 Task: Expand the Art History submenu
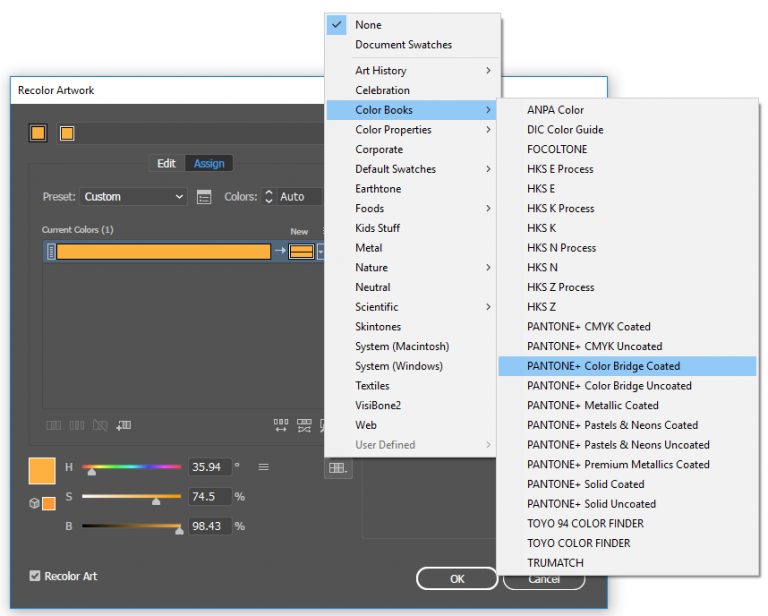[x=413, y=71]
